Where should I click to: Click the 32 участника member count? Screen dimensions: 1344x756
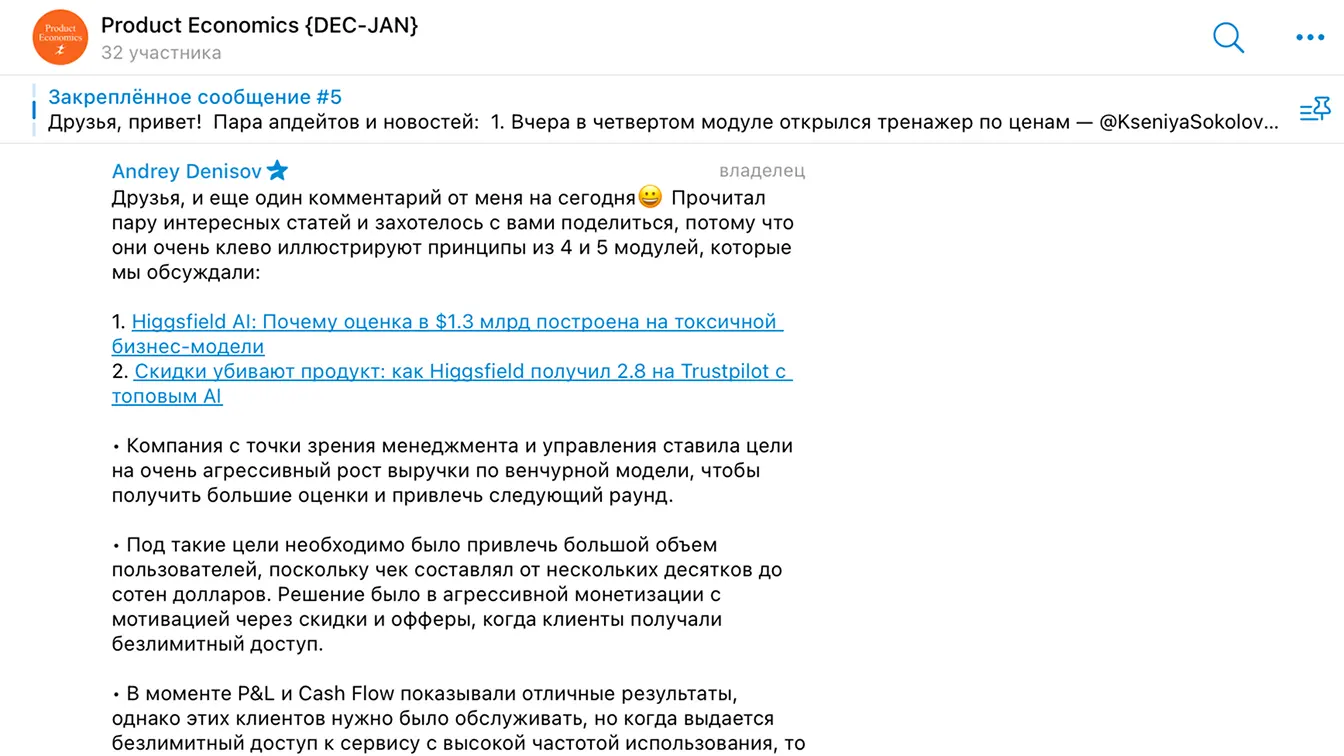[161, 53]
